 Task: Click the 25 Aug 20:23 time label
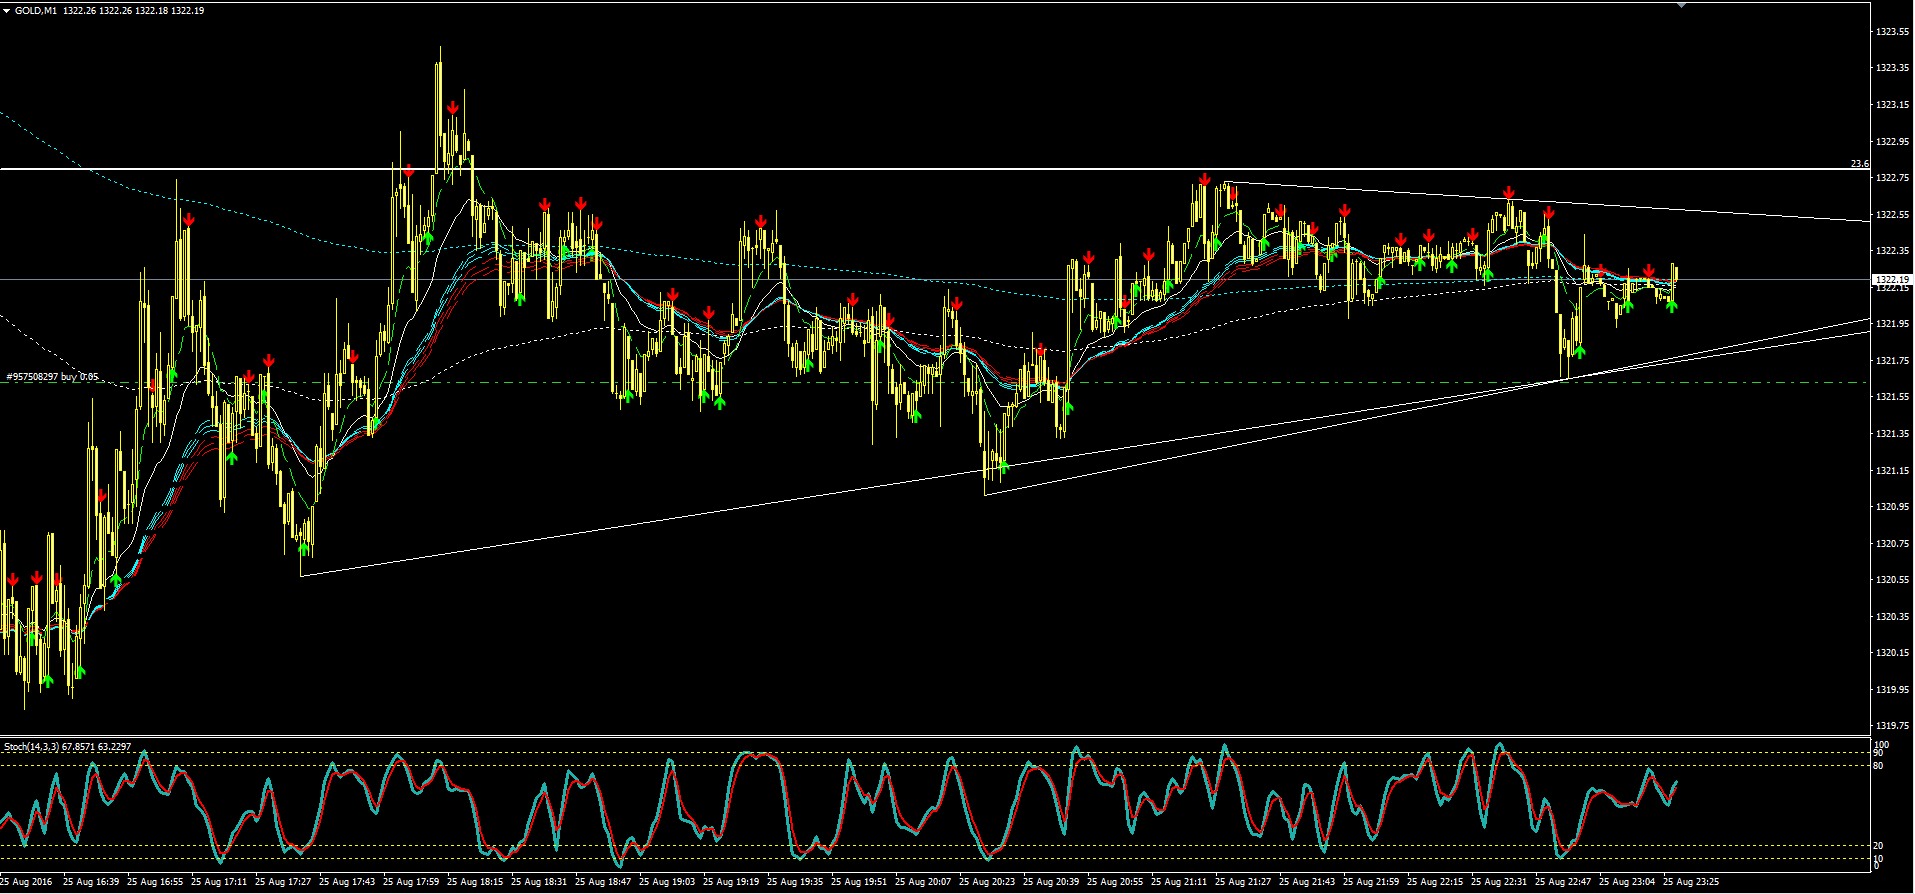coord(987,882)
